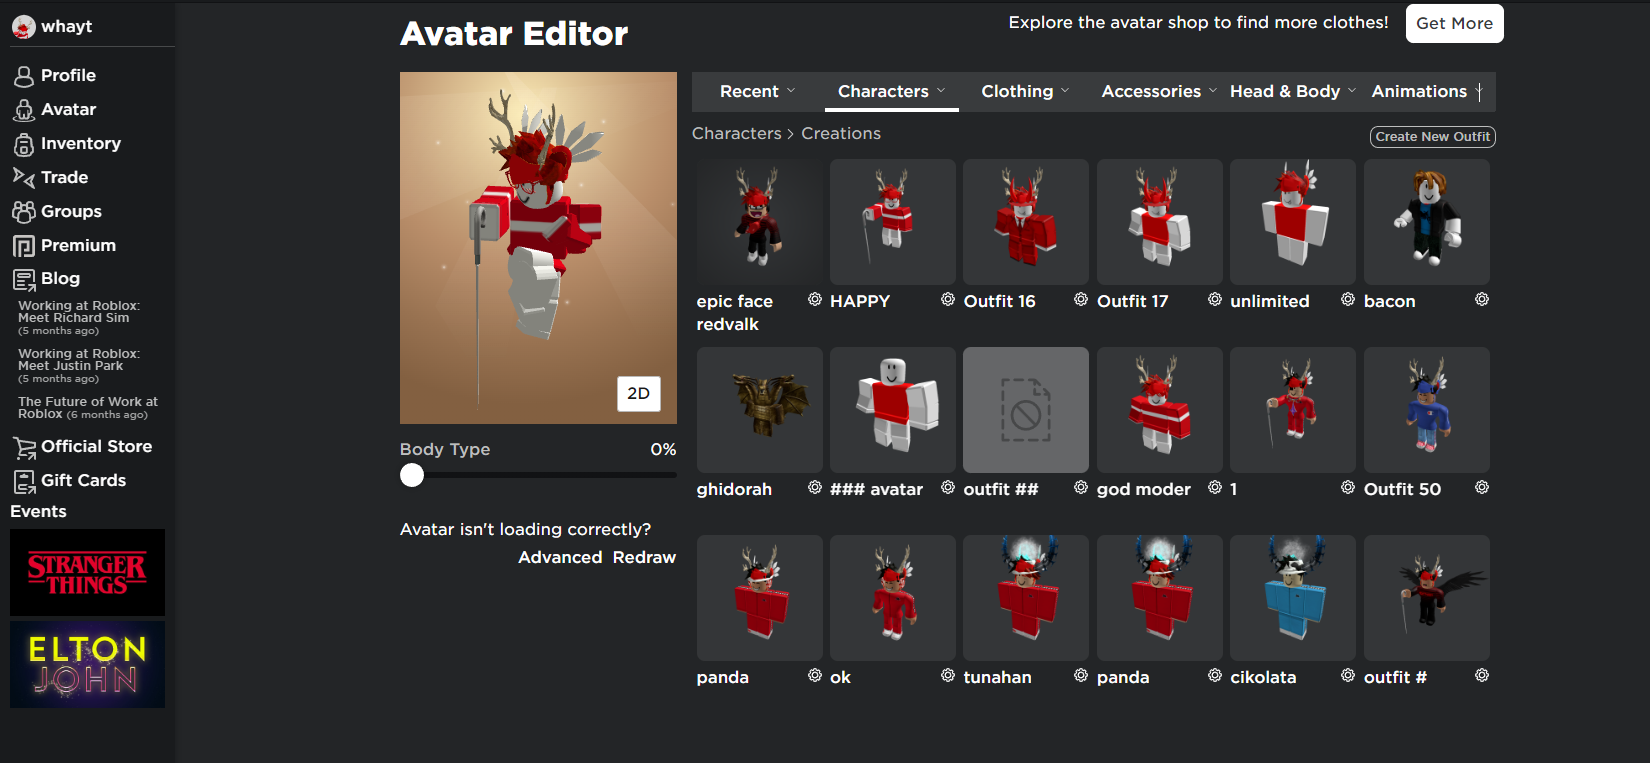Open Official Store cart icon
The width and height of the screenshot is (1650, 763).
pyautogui.click(x=24, y=447)
